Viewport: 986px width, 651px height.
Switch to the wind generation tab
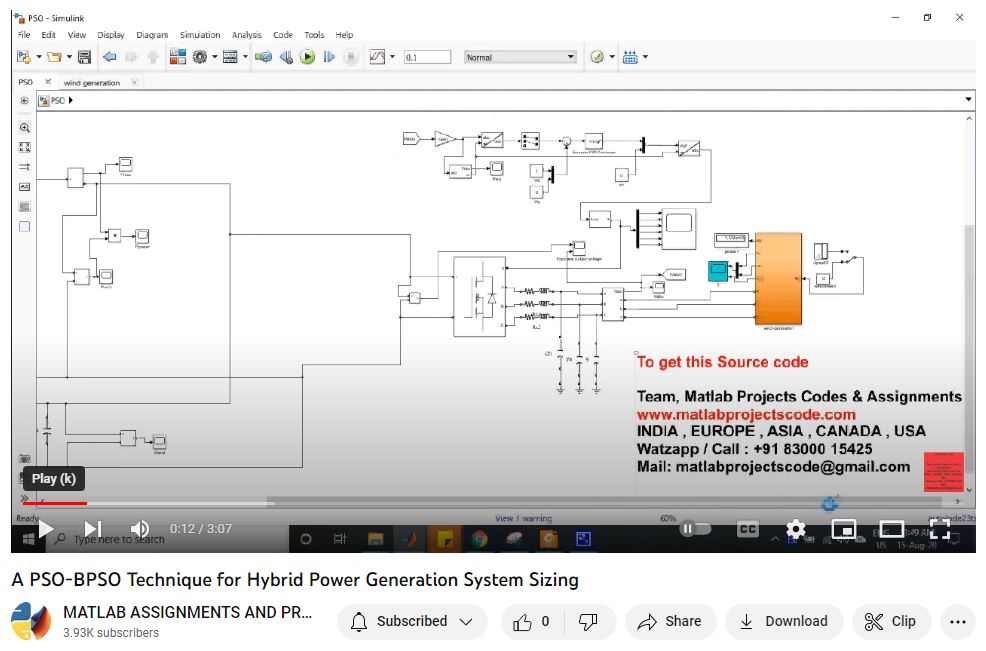[92, 83]
